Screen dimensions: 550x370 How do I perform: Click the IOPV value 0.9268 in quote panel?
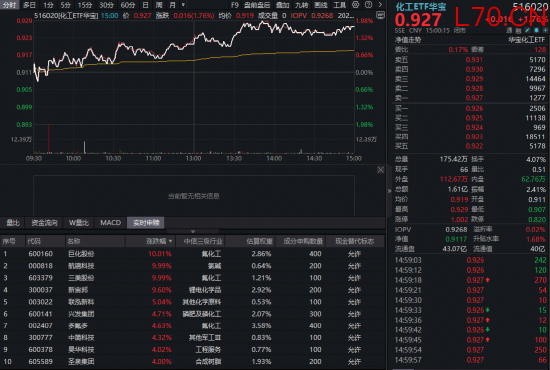(456, 229)
